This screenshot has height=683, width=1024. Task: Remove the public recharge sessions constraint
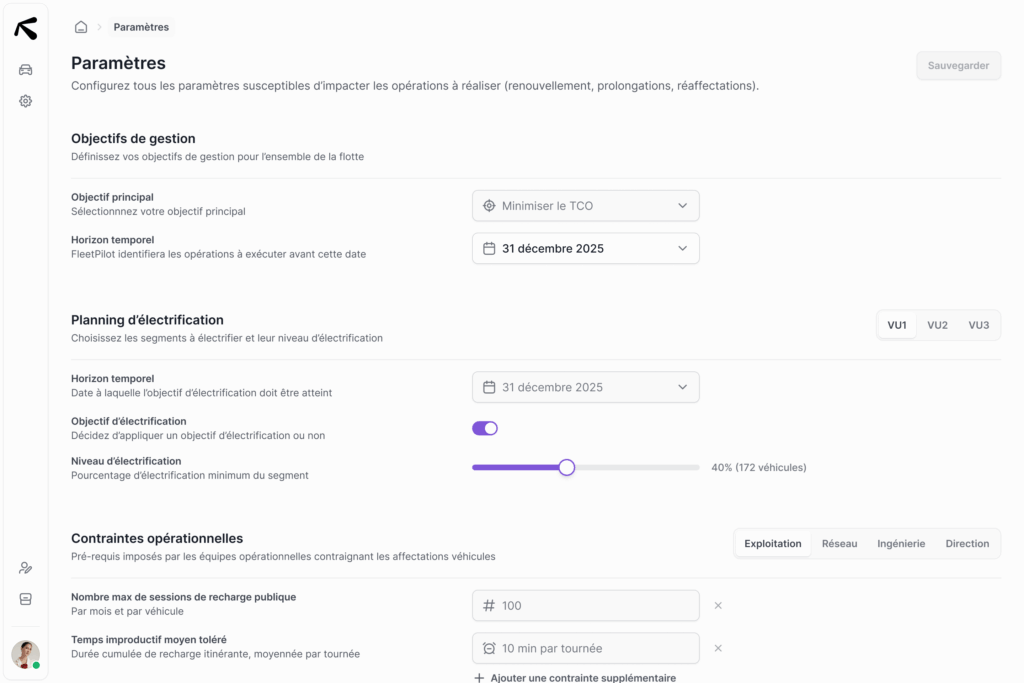click(x=718, y=605)
